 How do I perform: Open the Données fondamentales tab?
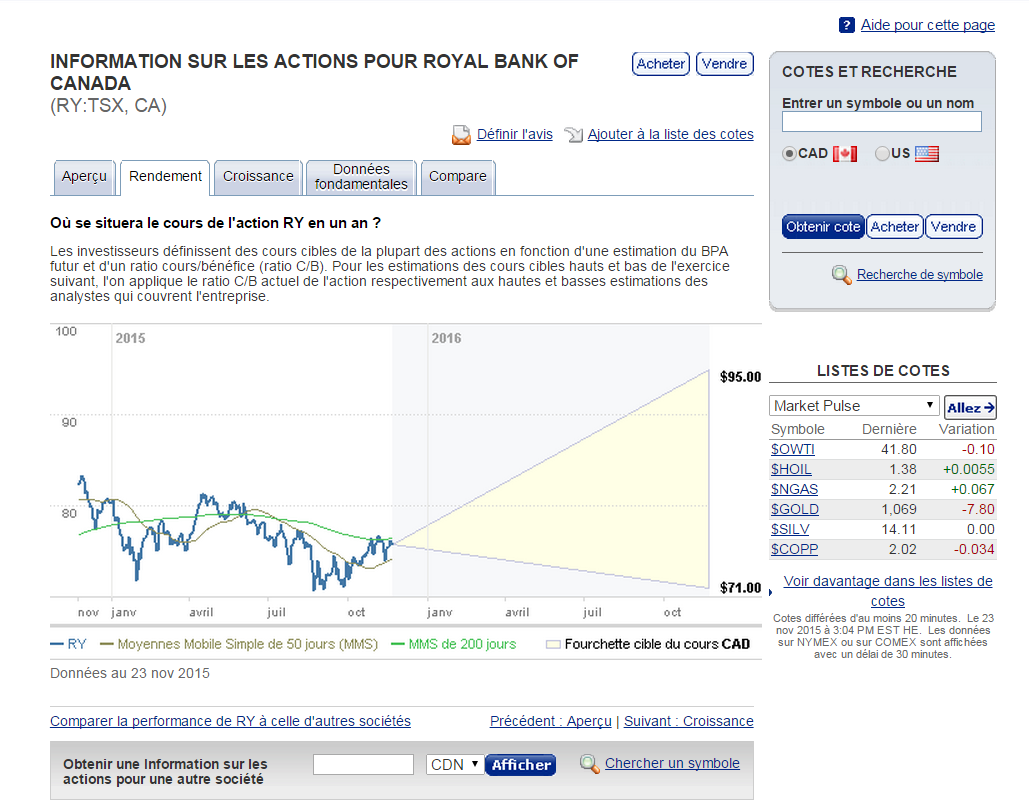361,177
